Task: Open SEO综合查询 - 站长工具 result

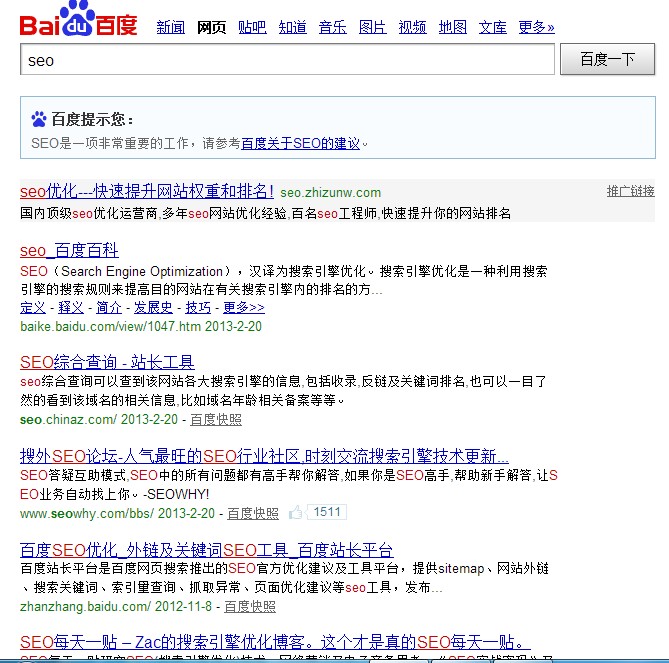Action: pos(107,362)
